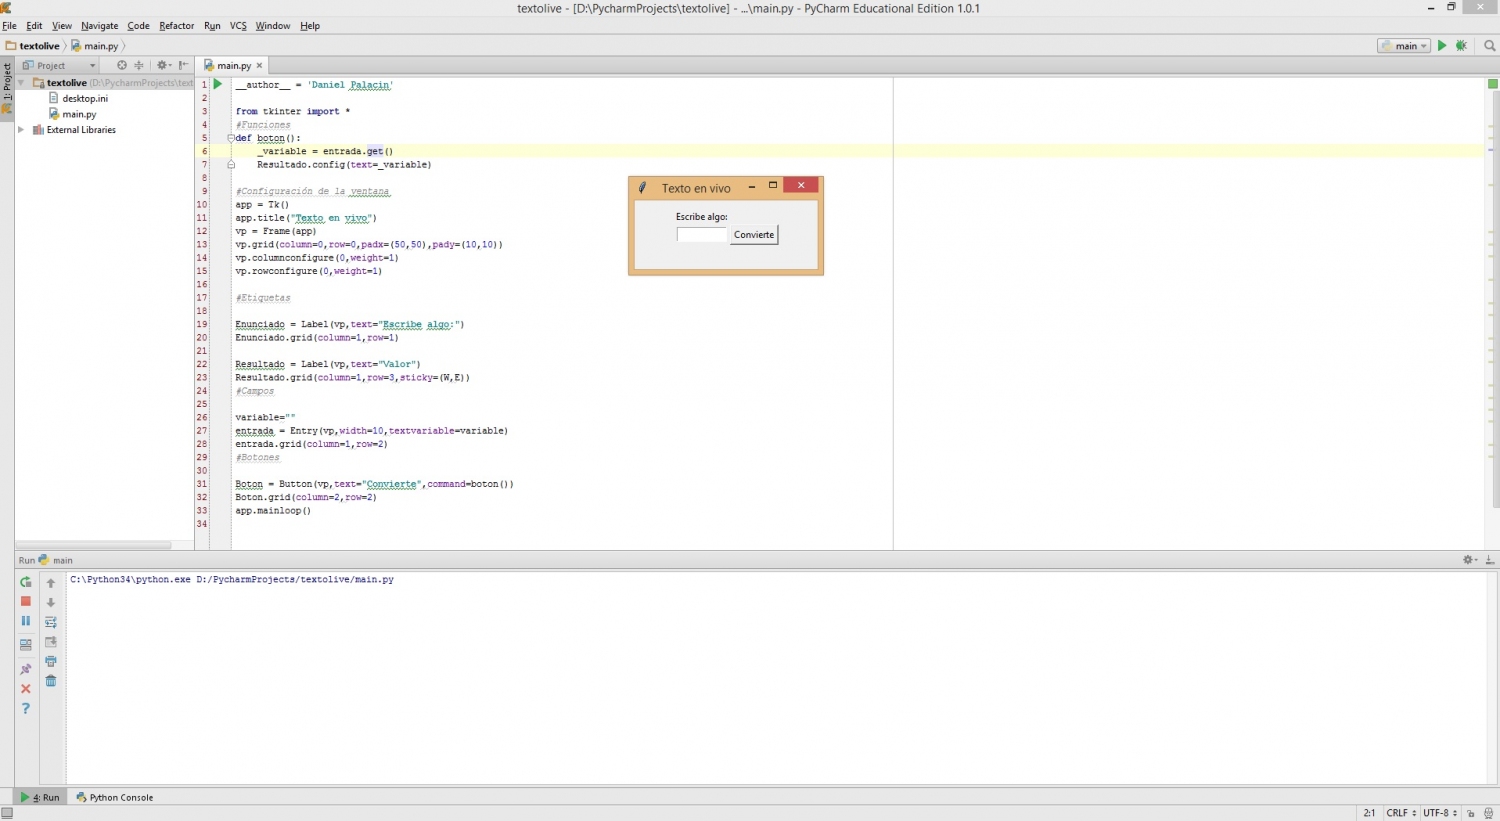Stop the running process red square
The height and width of the screenshot is (821, 1500).
coord(26,602)
